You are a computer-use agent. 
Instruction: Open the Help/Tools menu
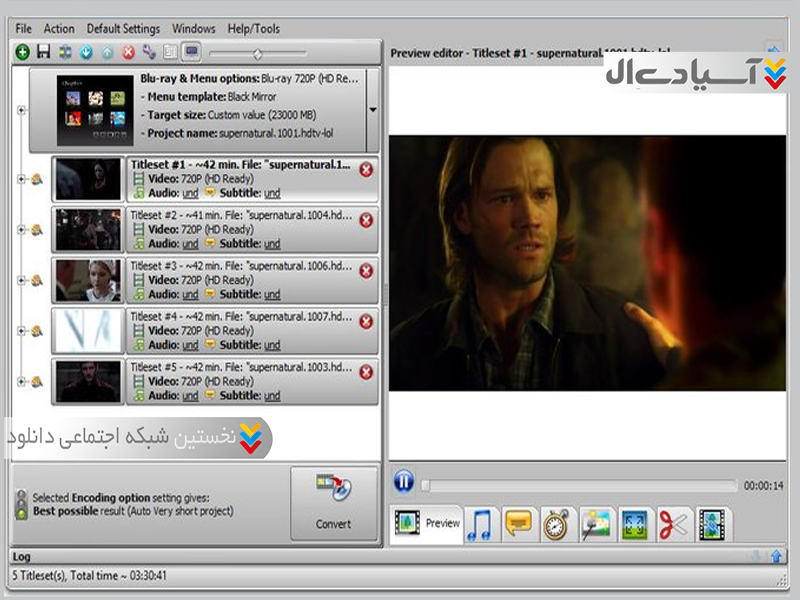[254, 29]
